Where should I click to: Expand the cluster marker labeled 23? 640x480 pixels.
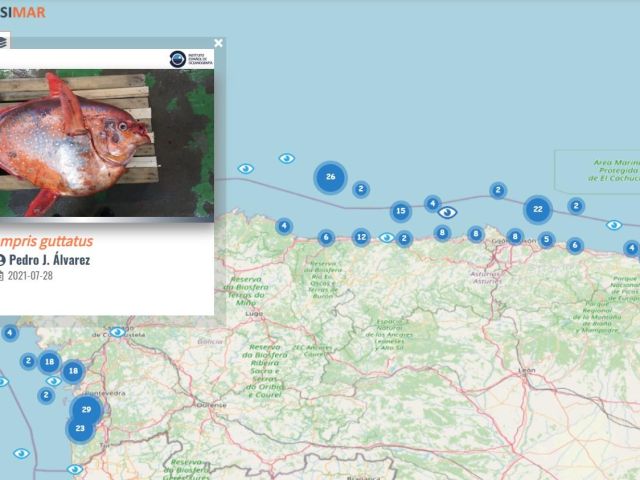click(80, 429)
